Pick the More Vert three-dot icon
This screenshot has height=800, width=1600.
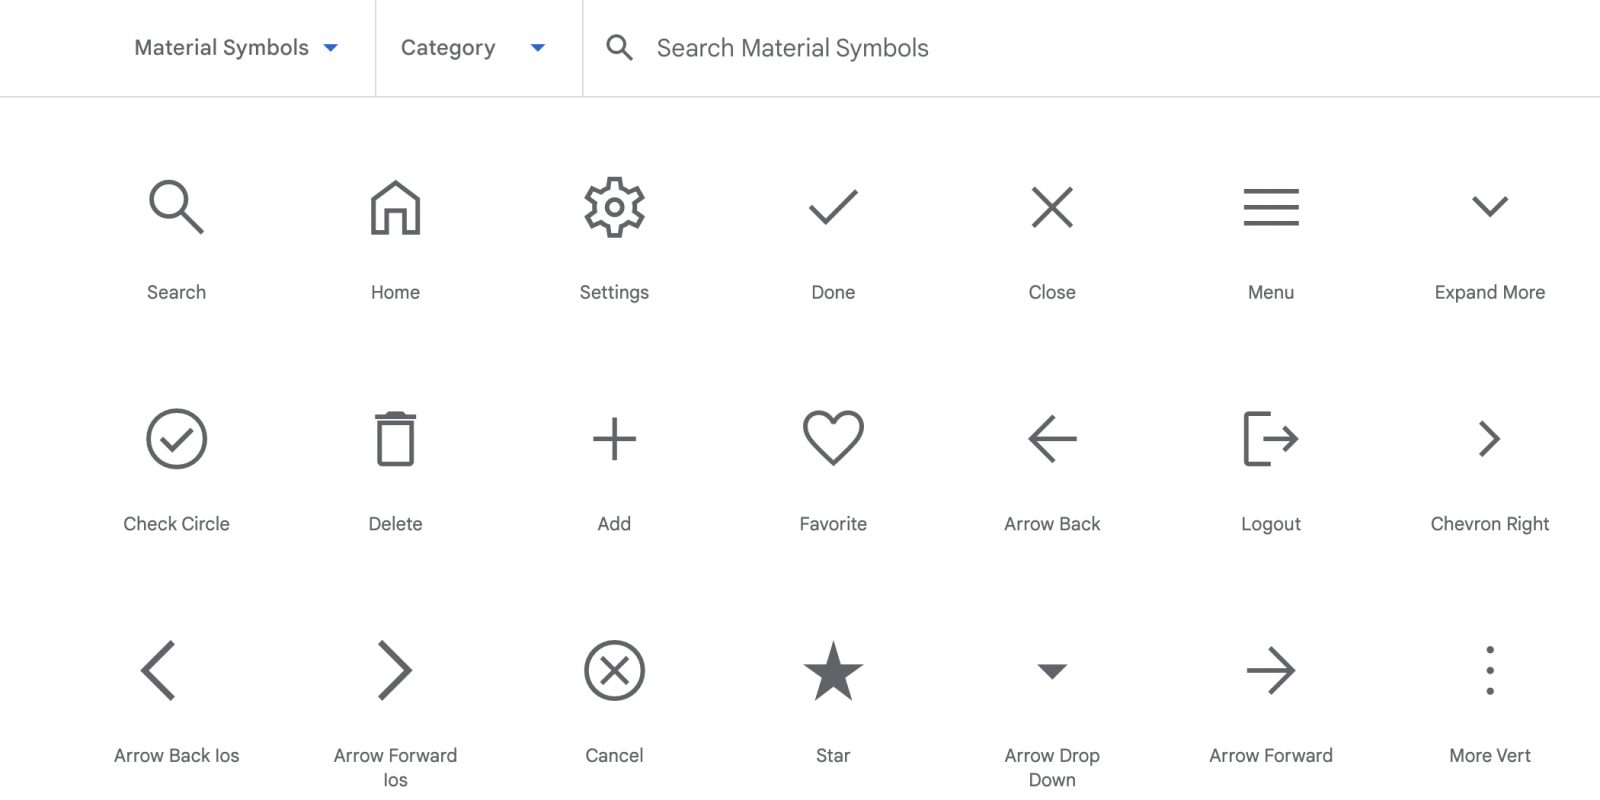coord(1490,671)
